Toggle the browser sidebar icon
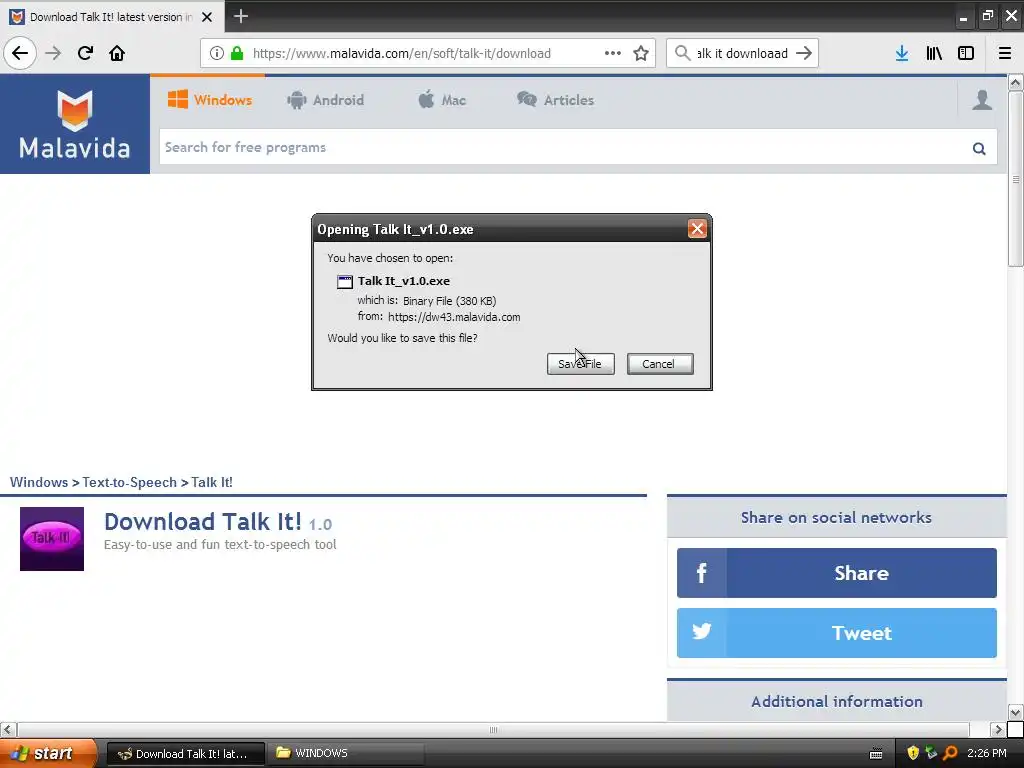The height and width of the screenshot is (768, 1024). [x=966, y=53]
